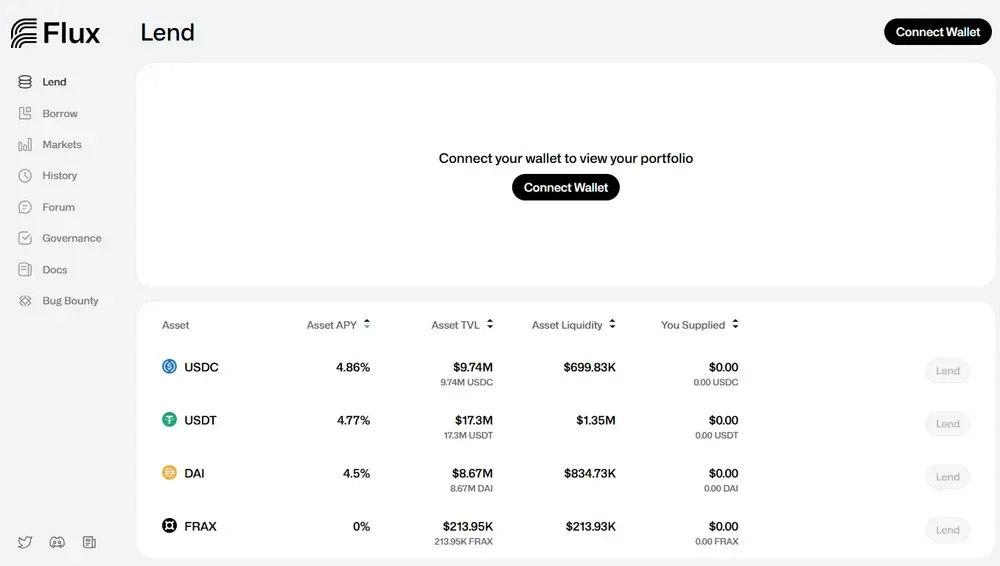Open Forum in sidebar
Screen dimensions: 1000x566
click(x=58, y=207)
